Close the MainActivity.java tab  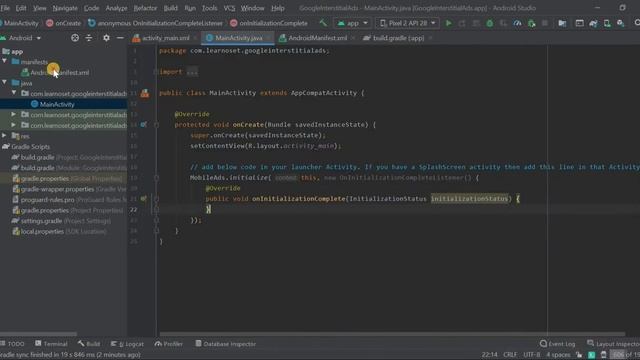[268, 38]
